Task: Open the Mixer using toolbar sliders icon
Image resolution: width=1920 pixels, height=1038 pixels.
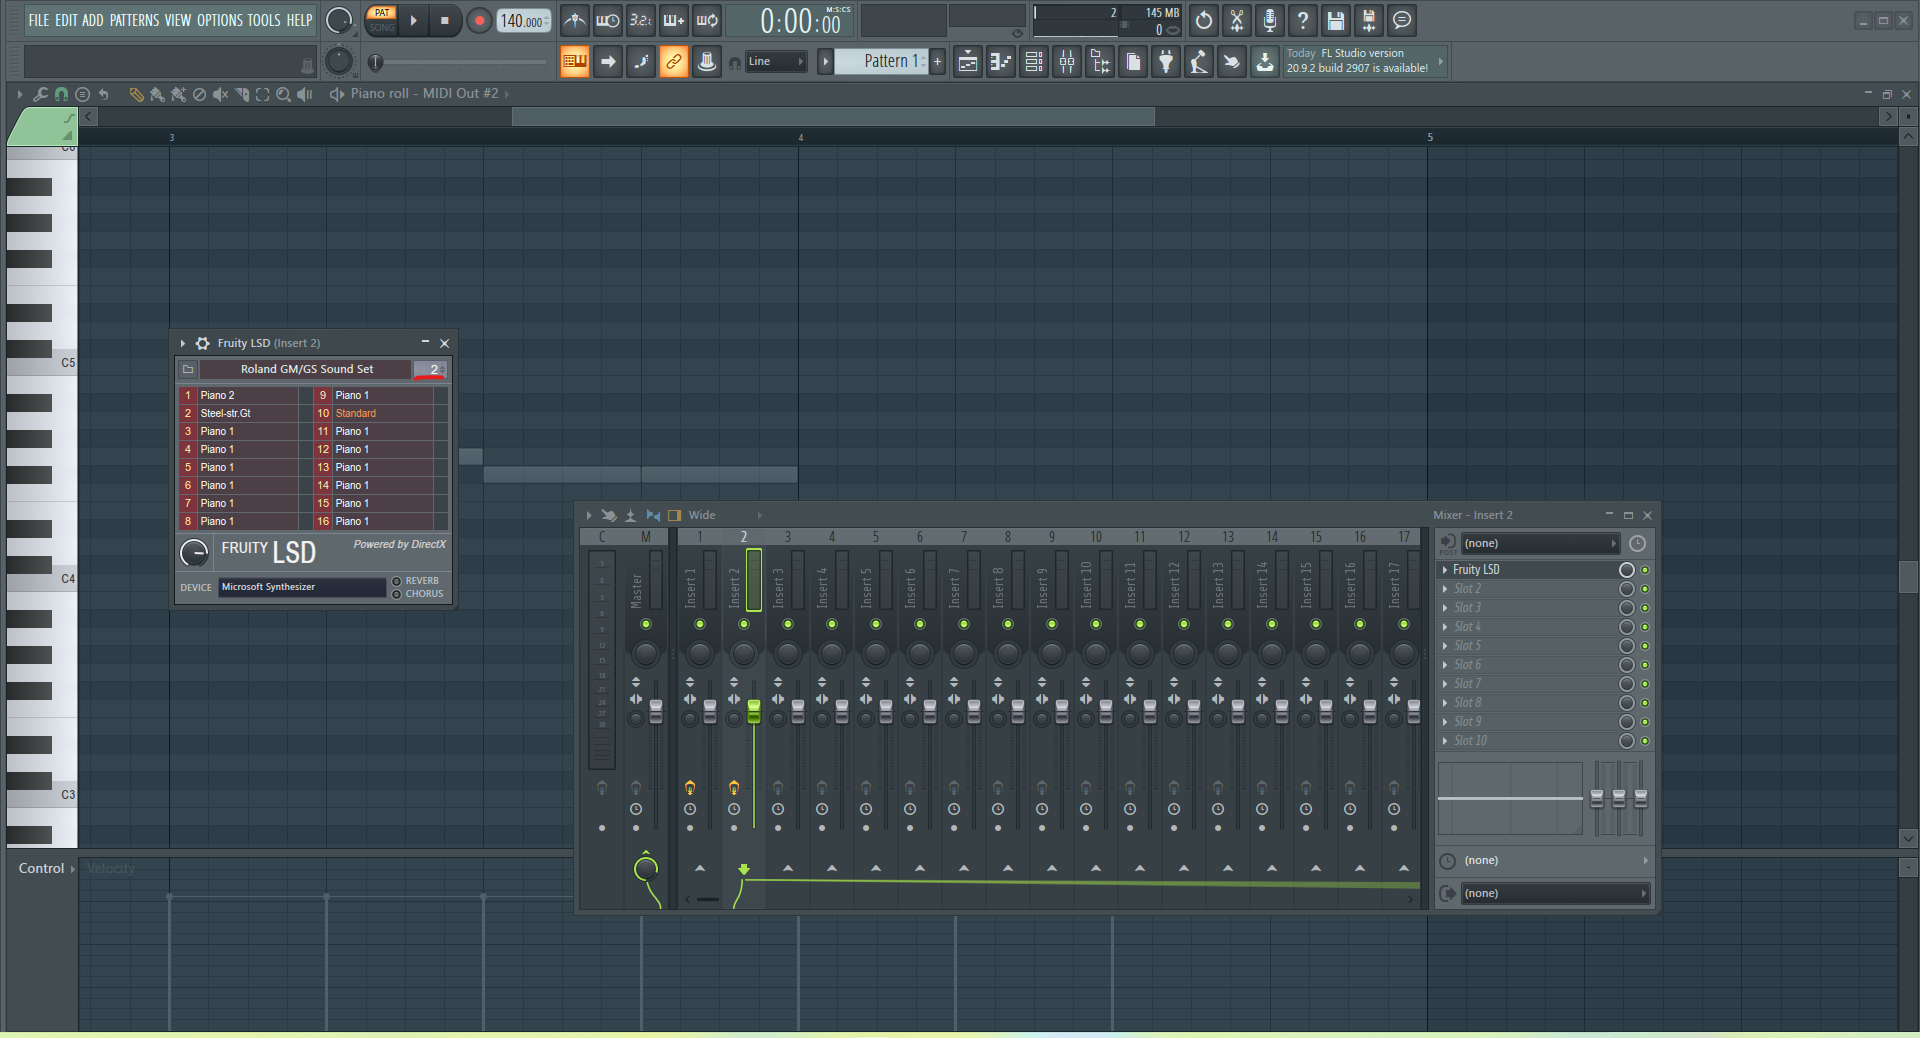Action: (1067, 62)
